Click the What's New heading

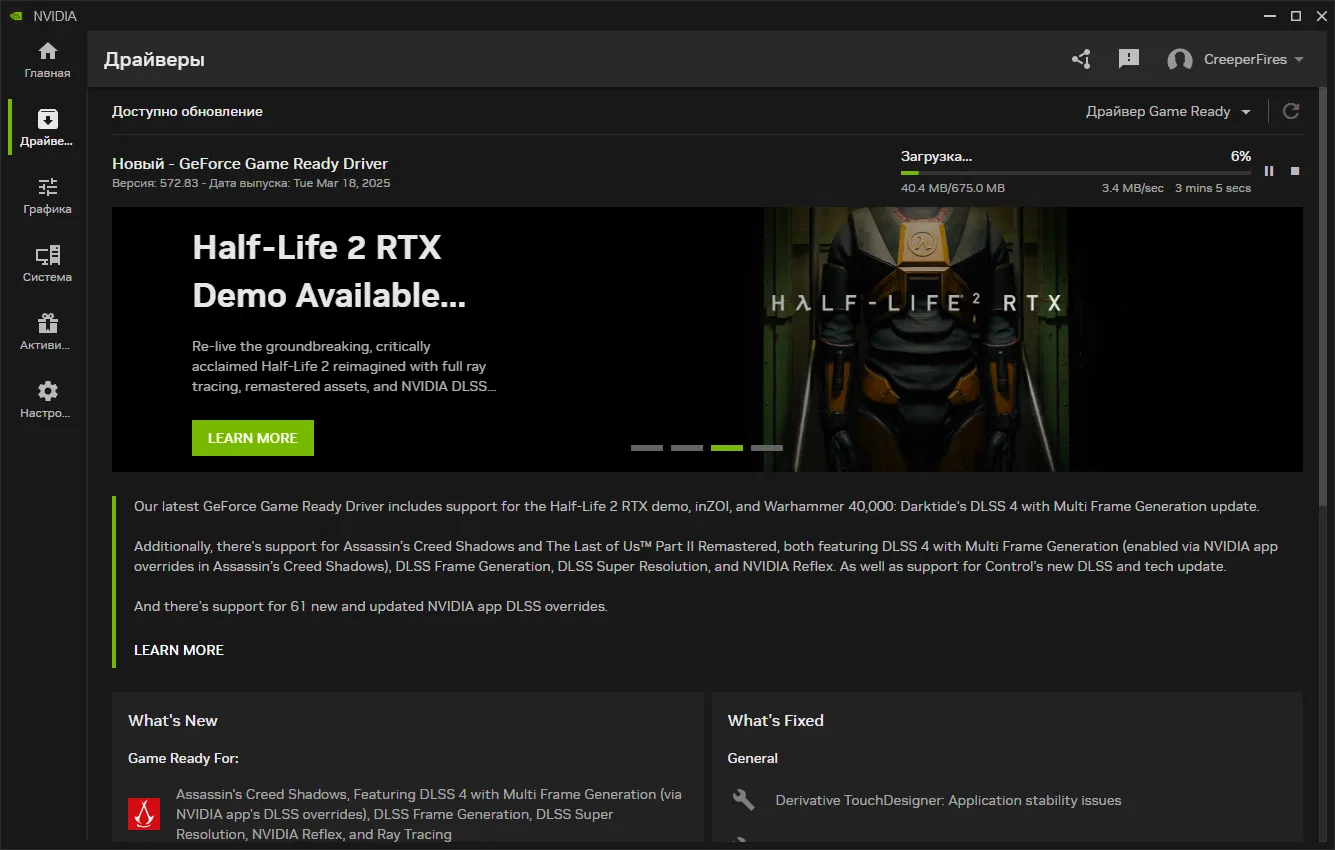point(173,720)
